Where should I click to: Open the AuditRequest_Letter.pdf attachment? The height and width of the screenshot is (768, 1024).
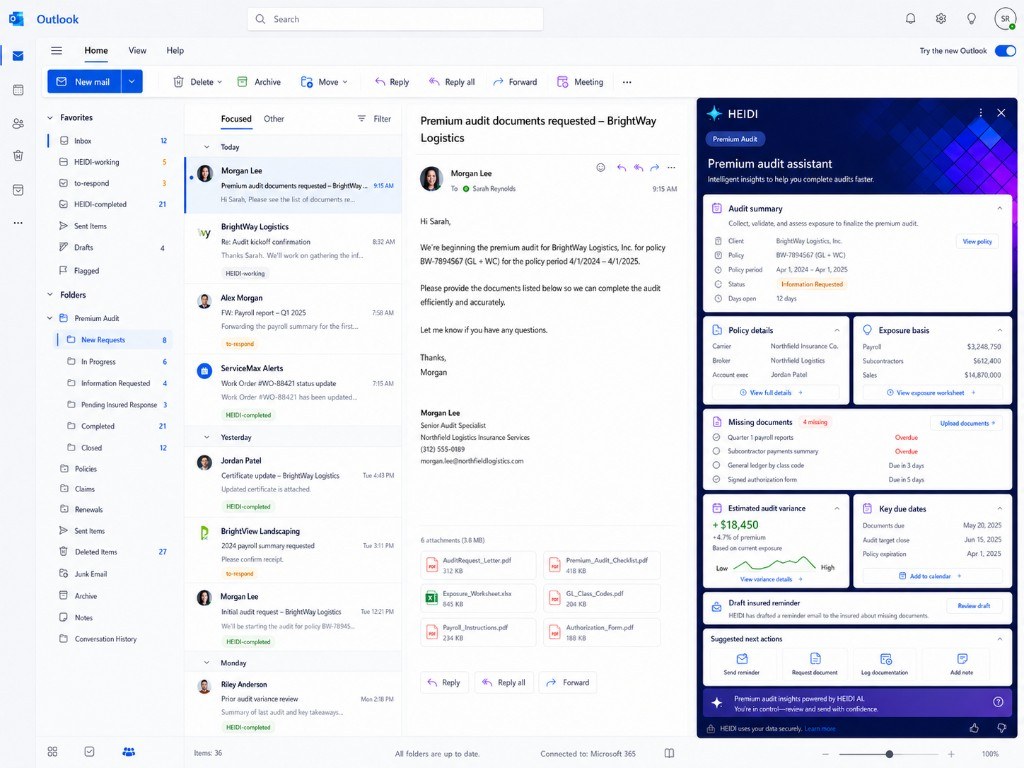[x=478, y=565]
